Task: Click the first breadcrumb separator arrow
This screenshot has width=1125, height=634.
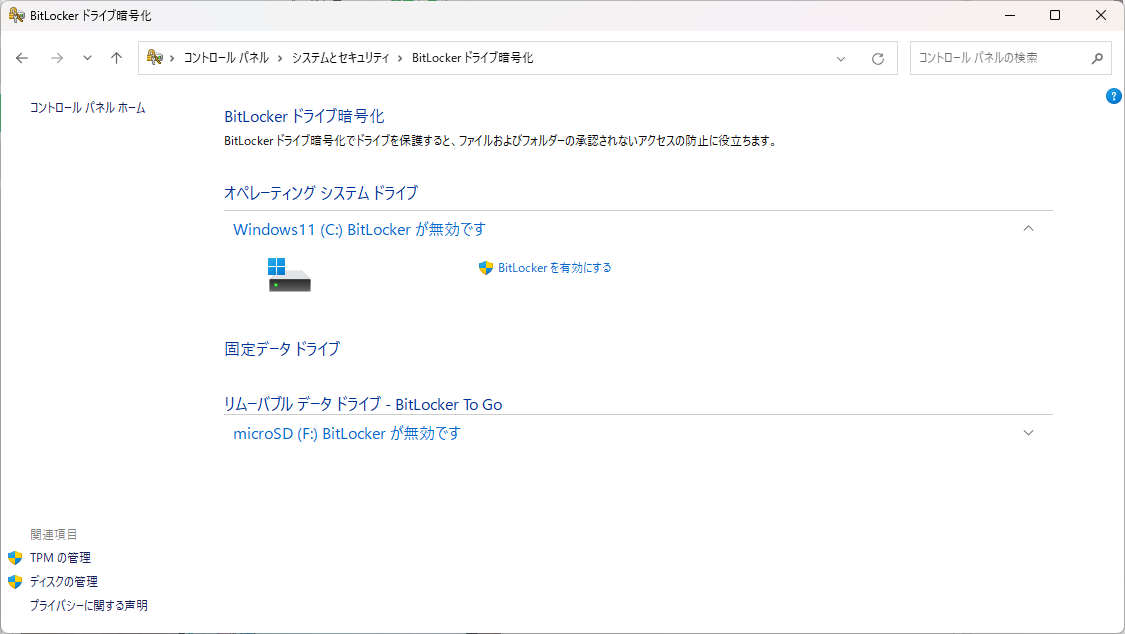Action: (172, 58)
